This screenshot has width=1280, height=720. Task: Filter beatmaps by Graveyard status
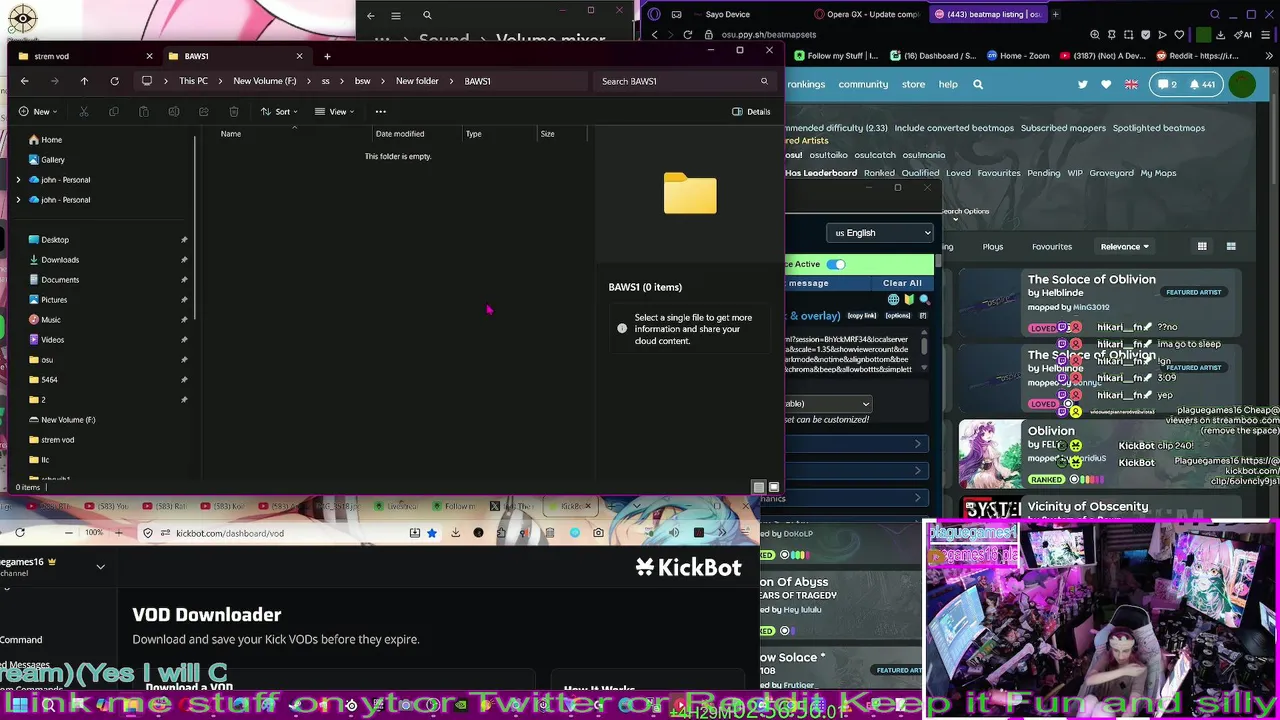pyautogui.click(x=1111, y=173)
